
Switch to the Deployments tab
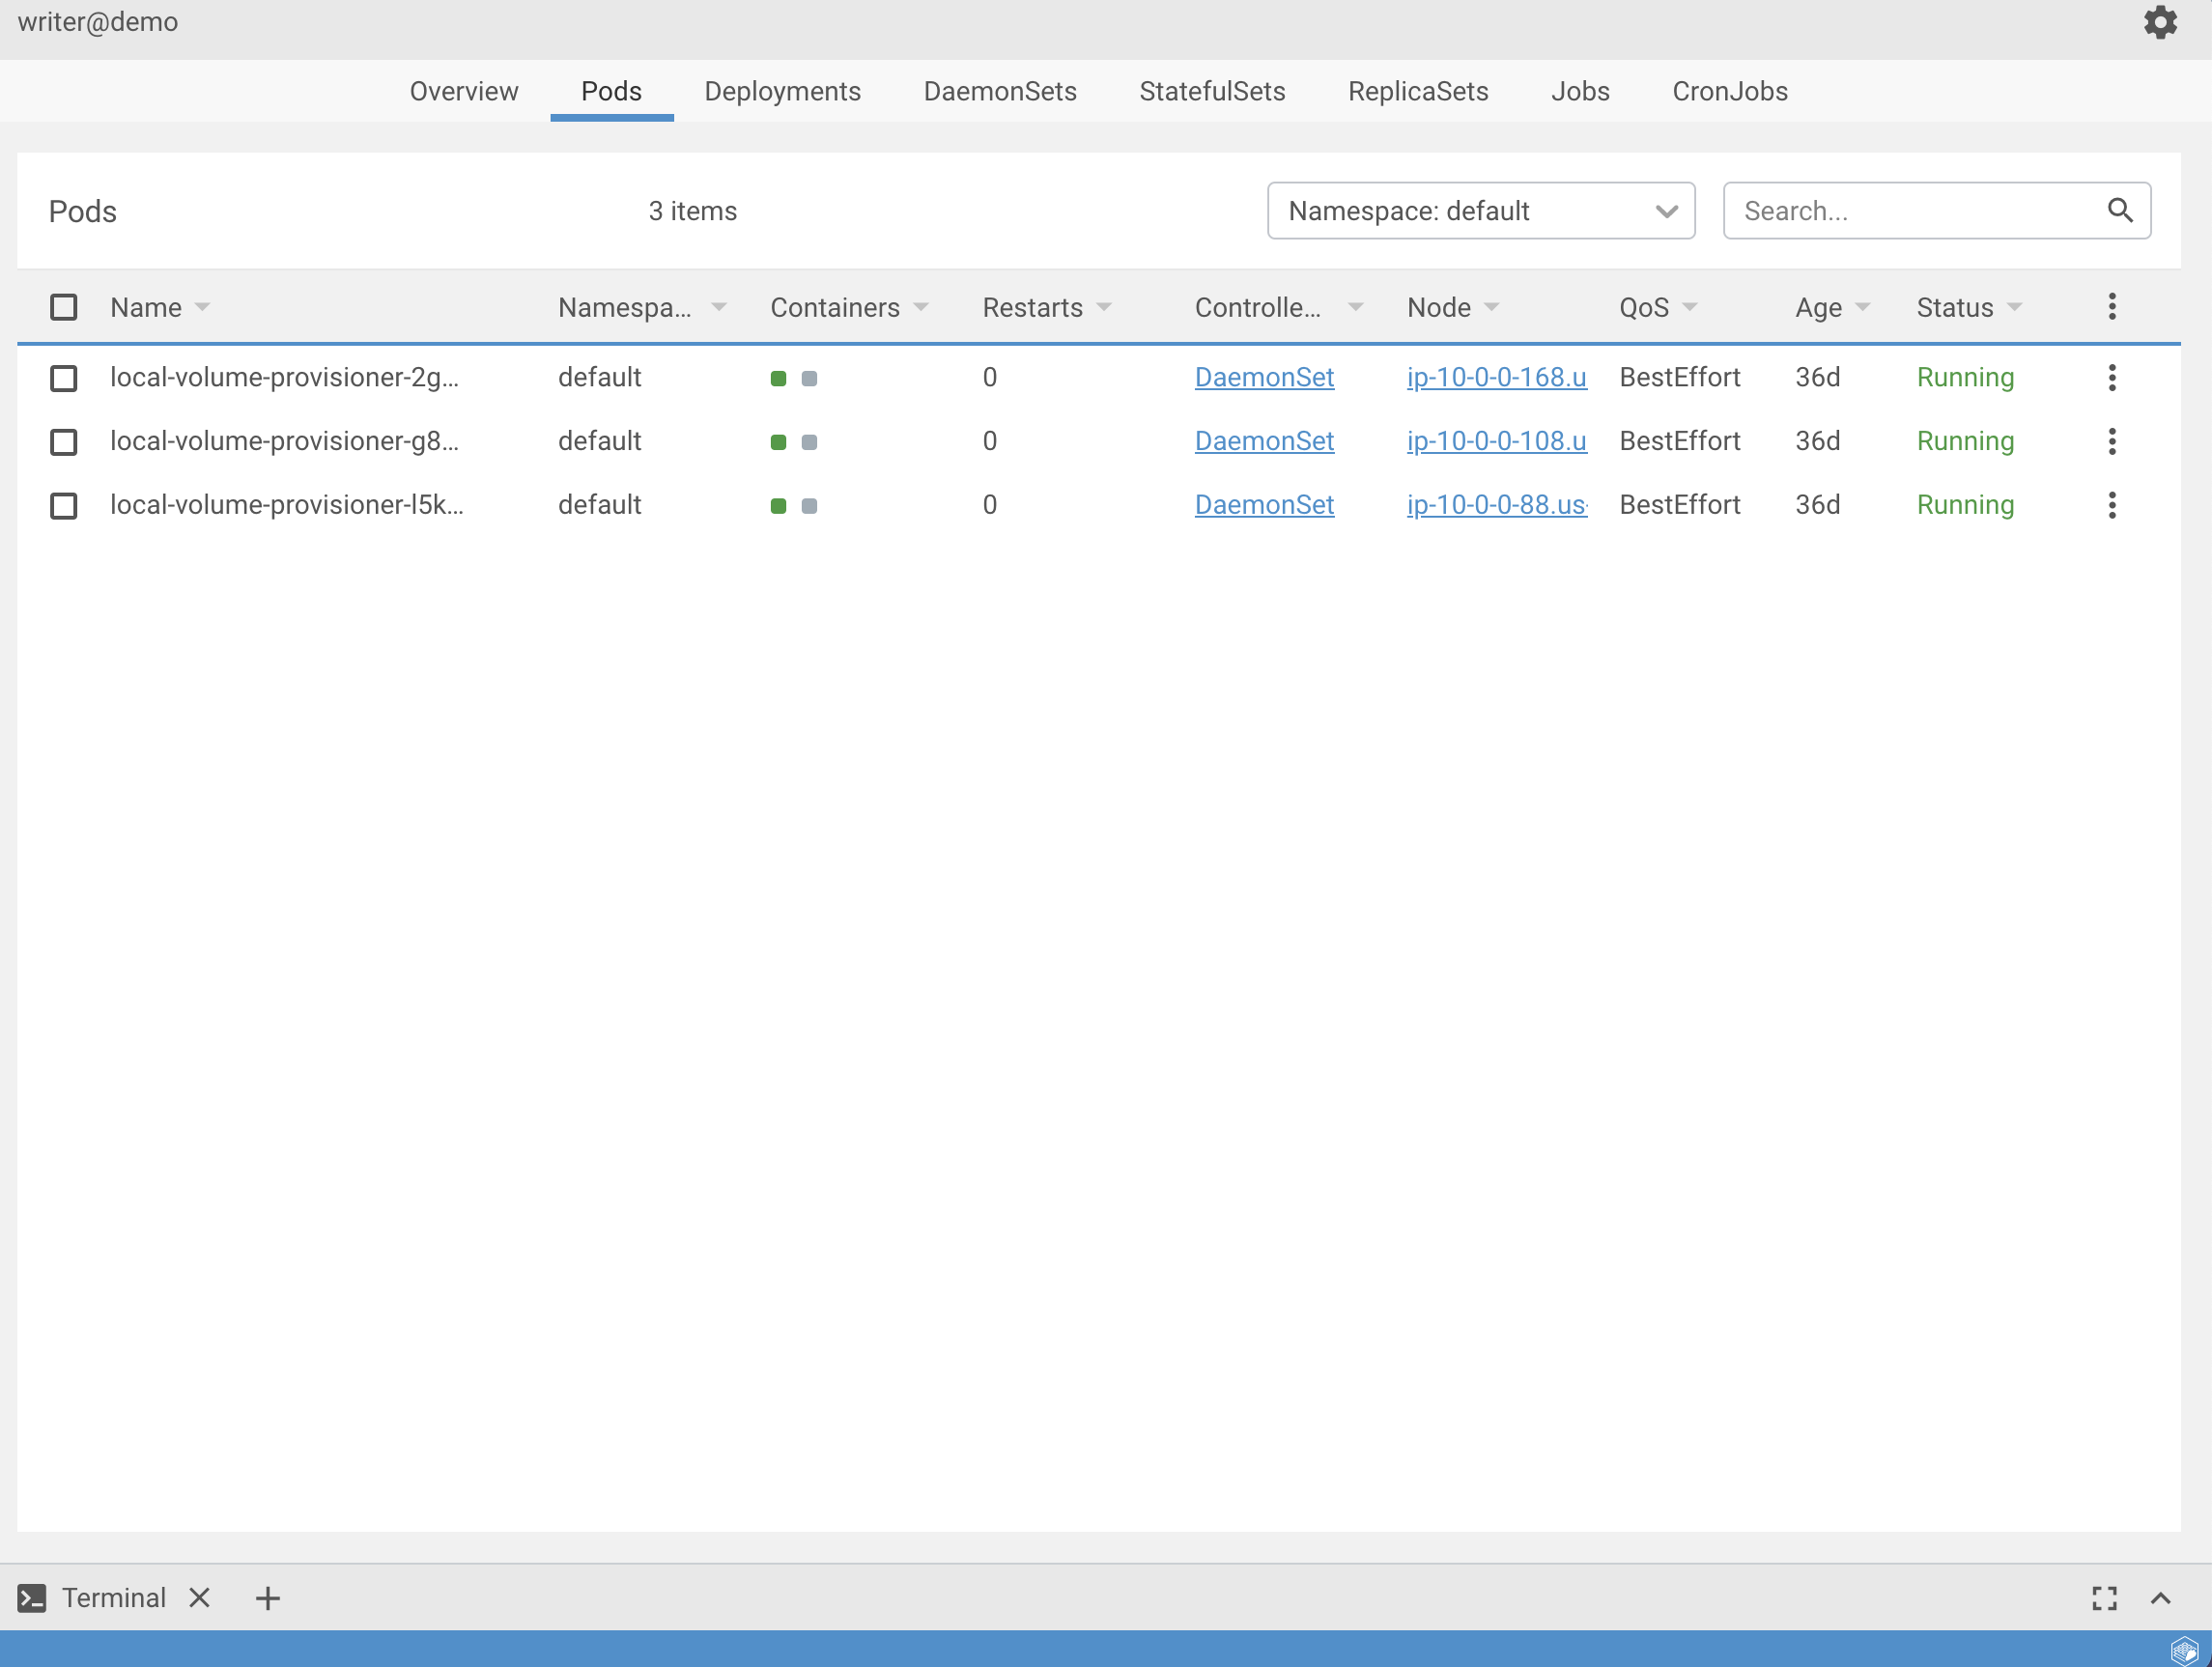click(x=783, y=91)
